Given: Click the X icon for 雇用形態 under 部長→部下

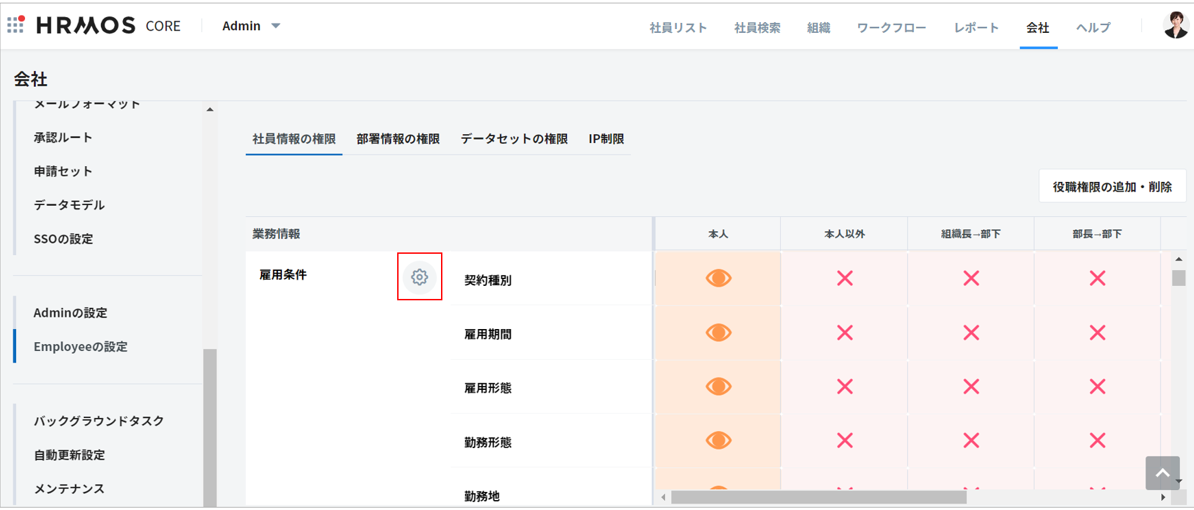Looking at the screenshot, I should [1097, 386].
